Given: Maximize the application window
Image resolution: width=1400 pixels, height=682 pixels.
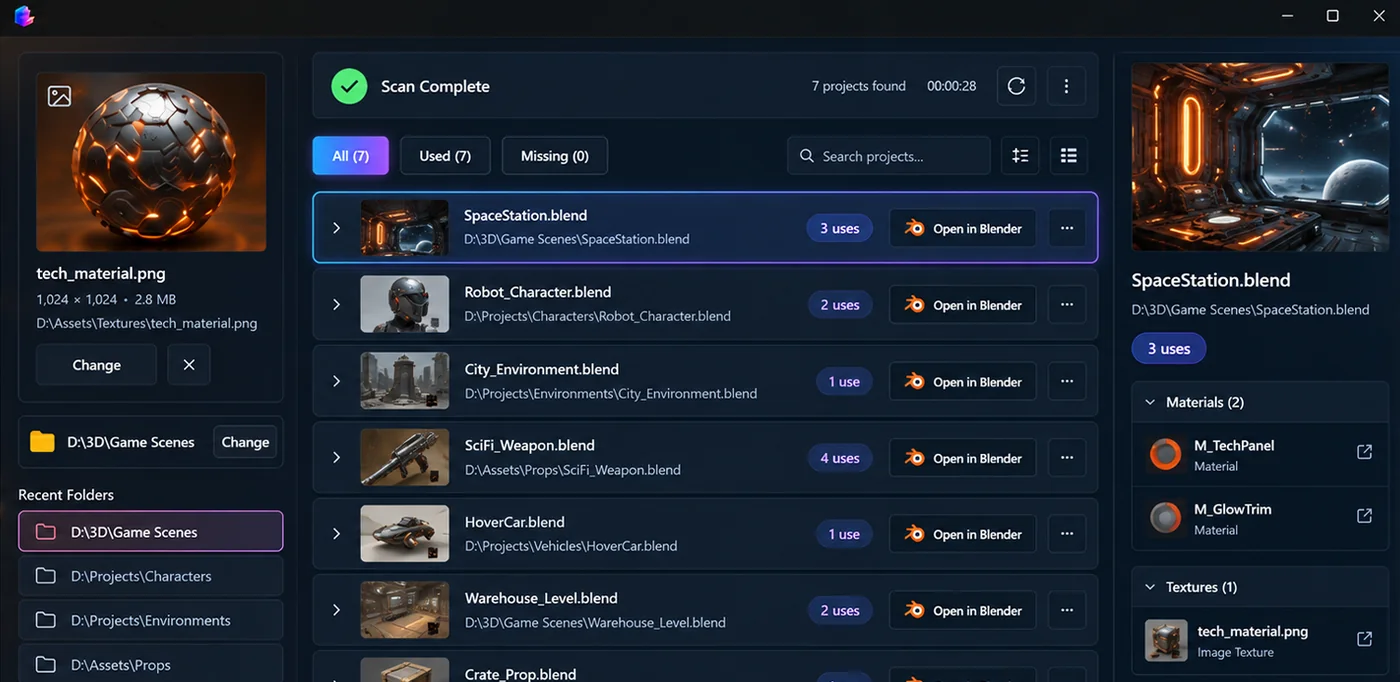Looking at the screenshot, I should point(1333,15).
